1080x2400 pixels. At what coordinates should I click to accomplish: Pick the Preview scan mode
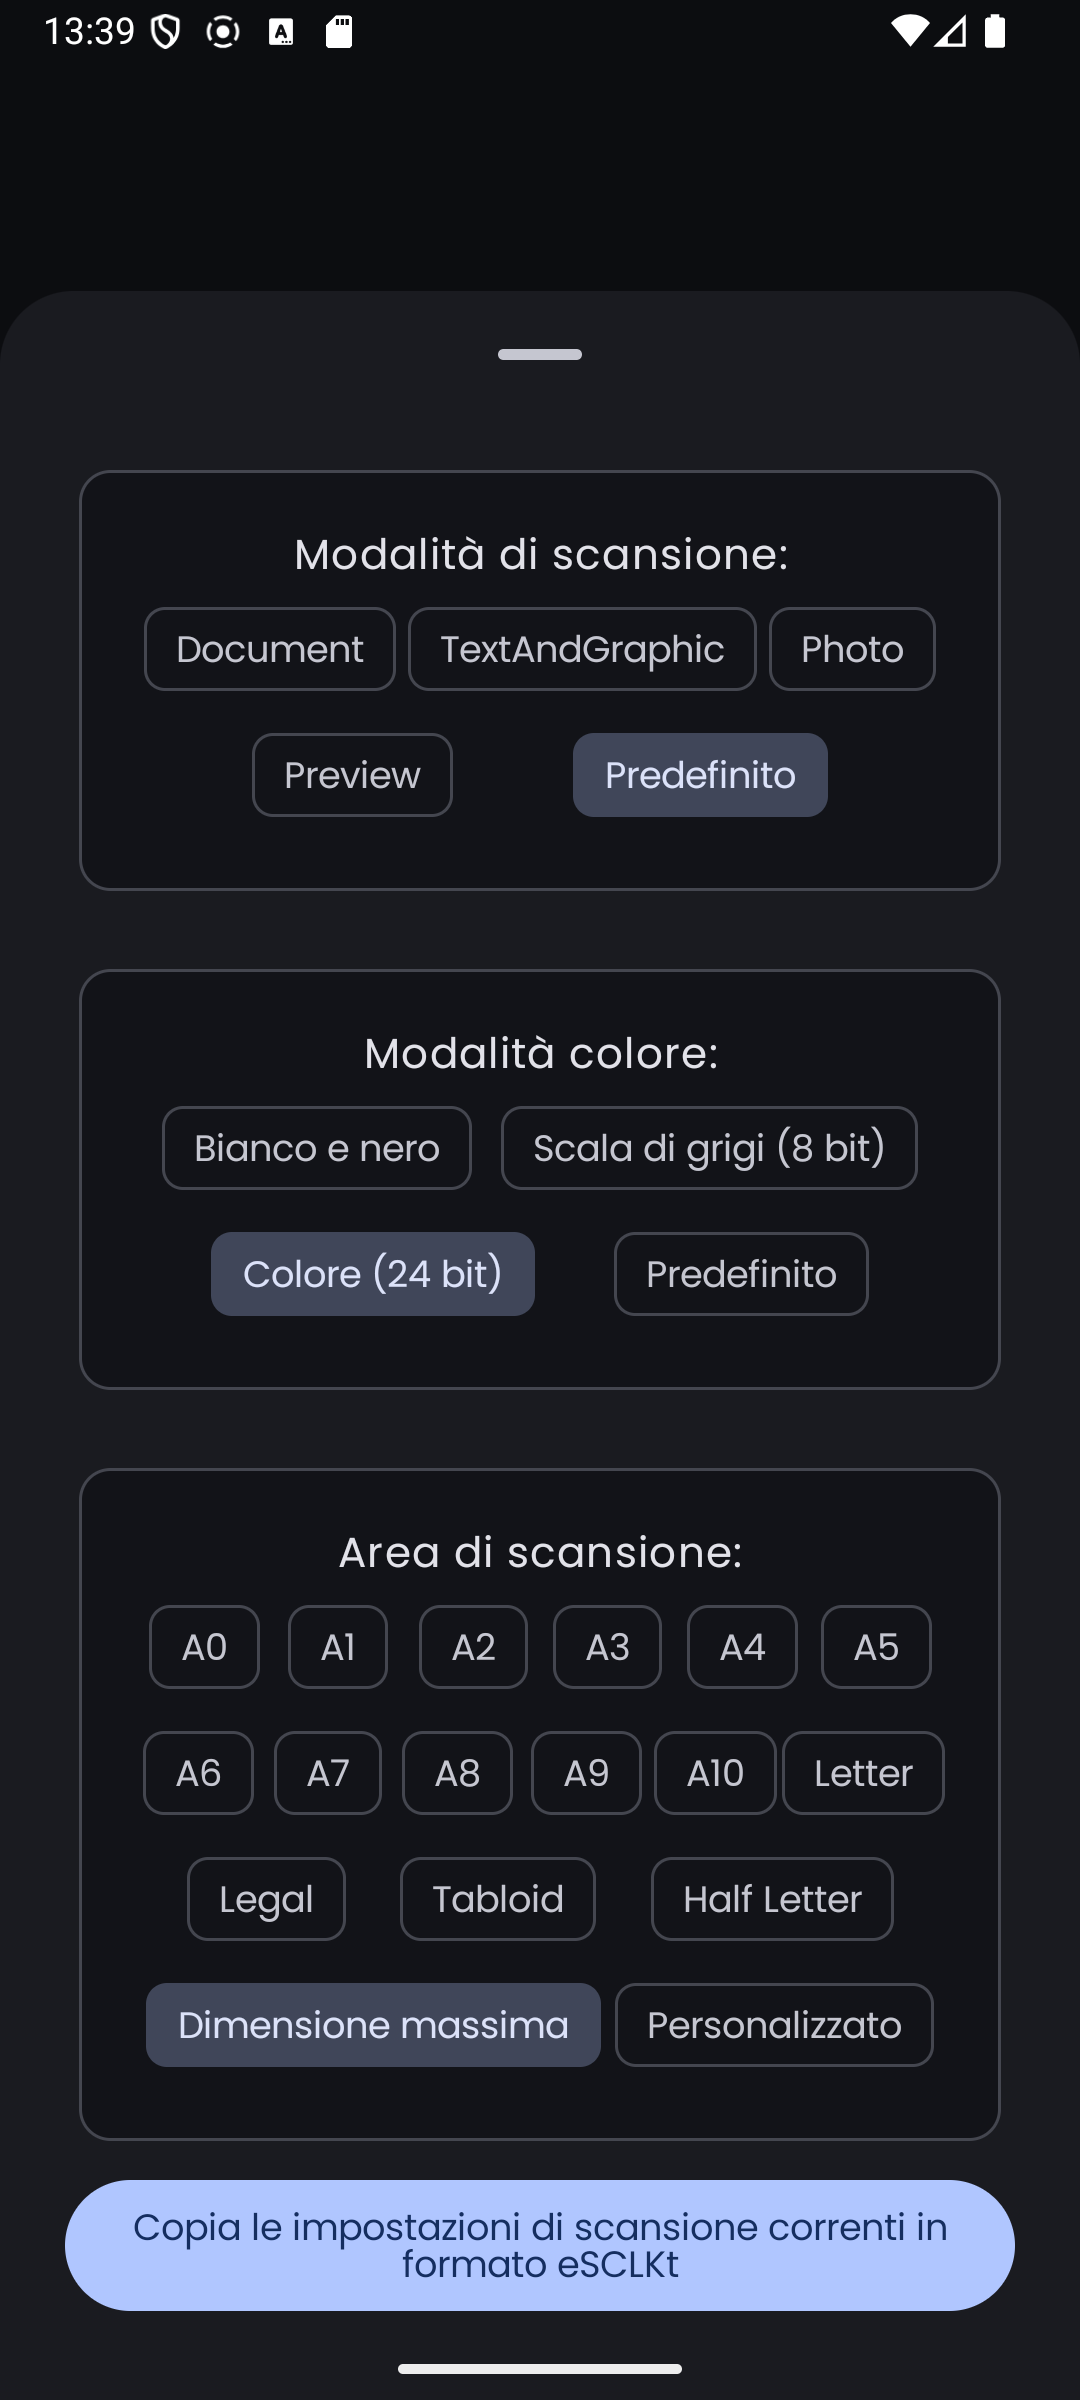click(x=352, y=775)
